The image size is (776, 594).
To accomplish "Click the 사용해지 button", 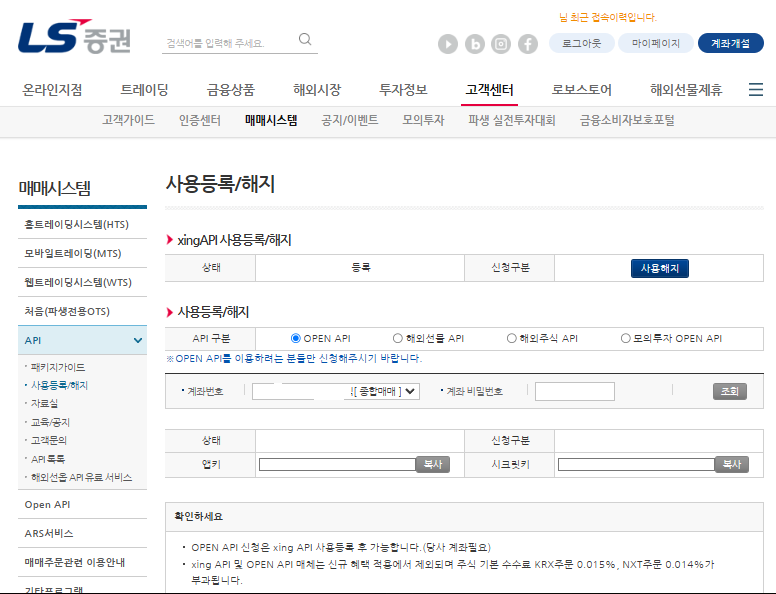I will 660,268.
